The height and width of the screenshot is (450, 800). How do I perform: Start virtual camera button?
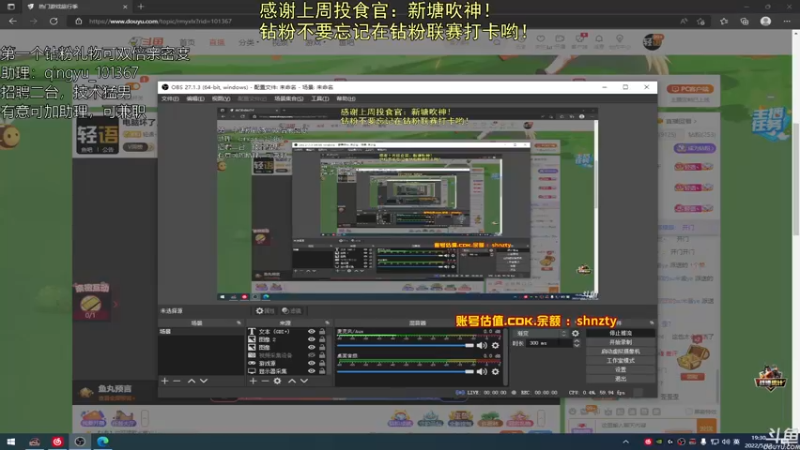pos(620,352)
